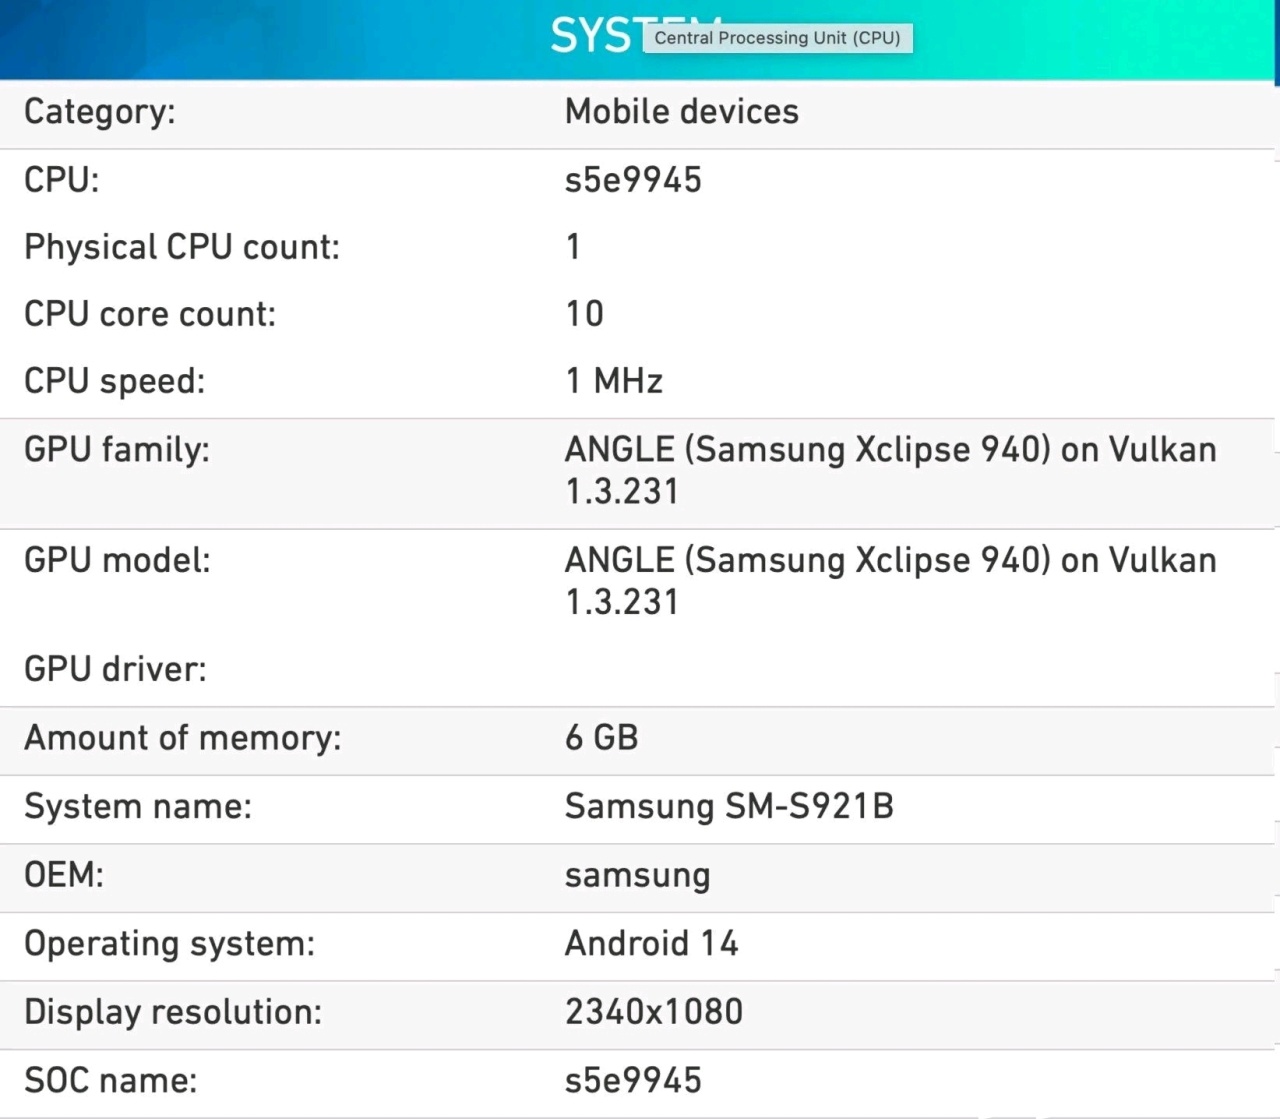This screenshot has width=1280, height=1119.
Task: Click the Operating system label
Action: (x=169, y=943)
